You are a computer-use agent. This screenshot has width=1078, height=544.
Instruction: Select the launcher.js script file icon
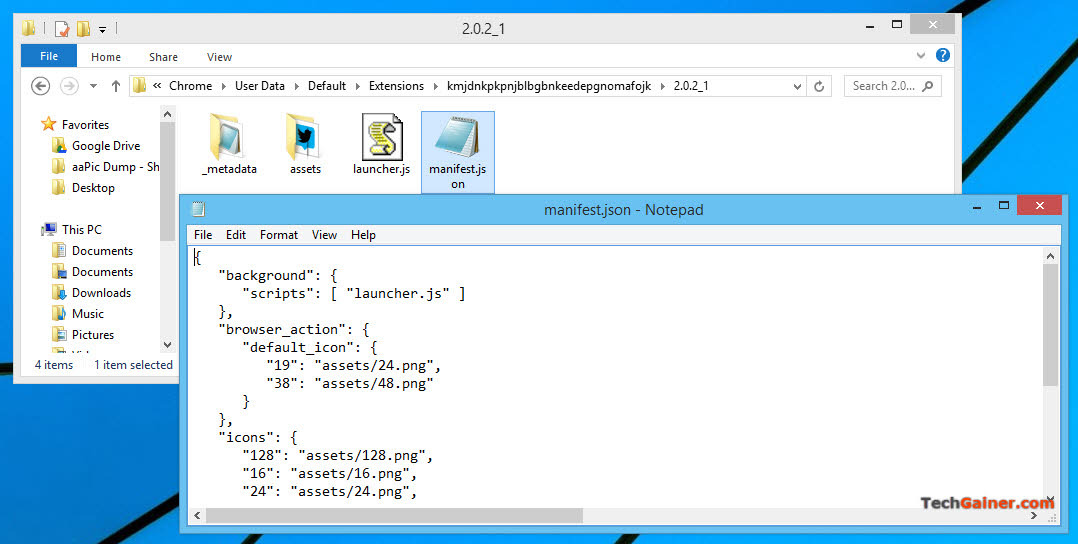(x=382, y=137)
